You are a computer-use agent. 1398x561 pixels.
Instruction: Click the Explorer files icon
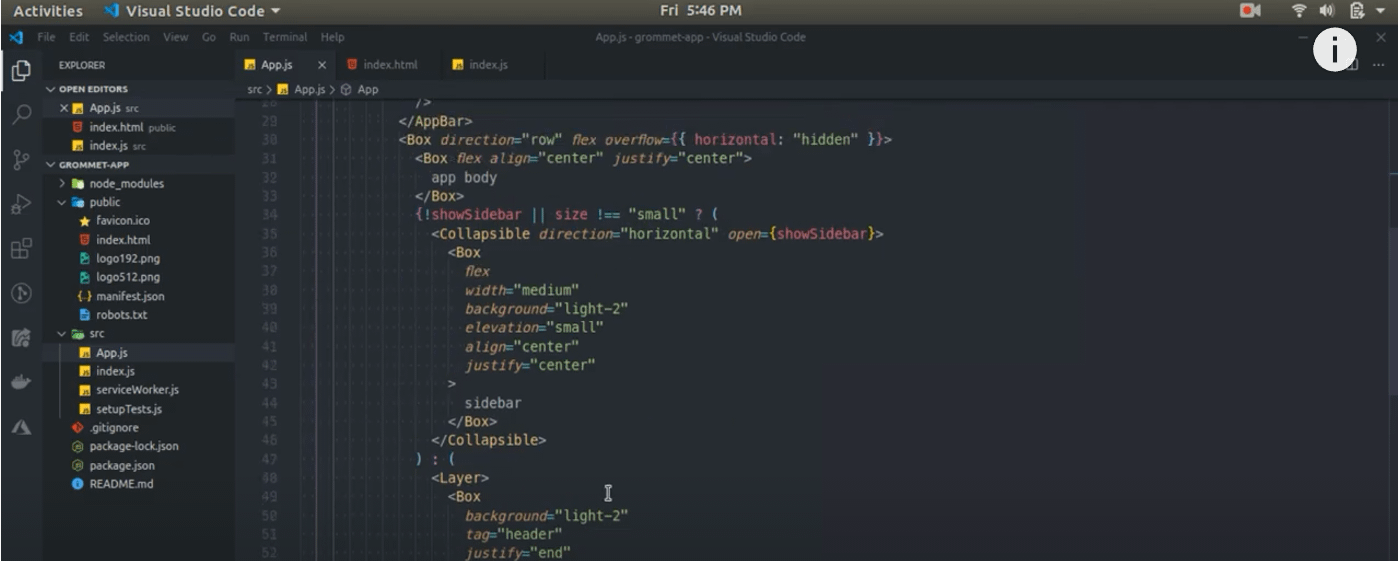[21, 71]
